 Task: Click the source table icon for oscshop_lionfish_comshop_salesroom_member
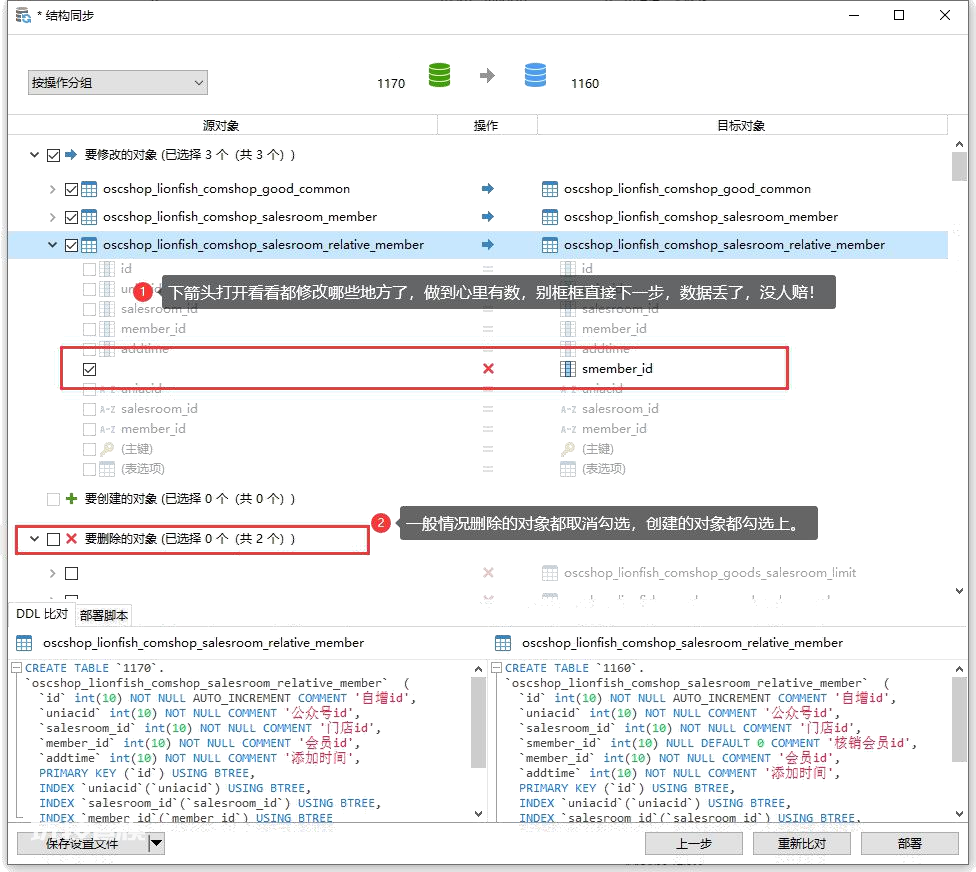[x=89, y=217]
